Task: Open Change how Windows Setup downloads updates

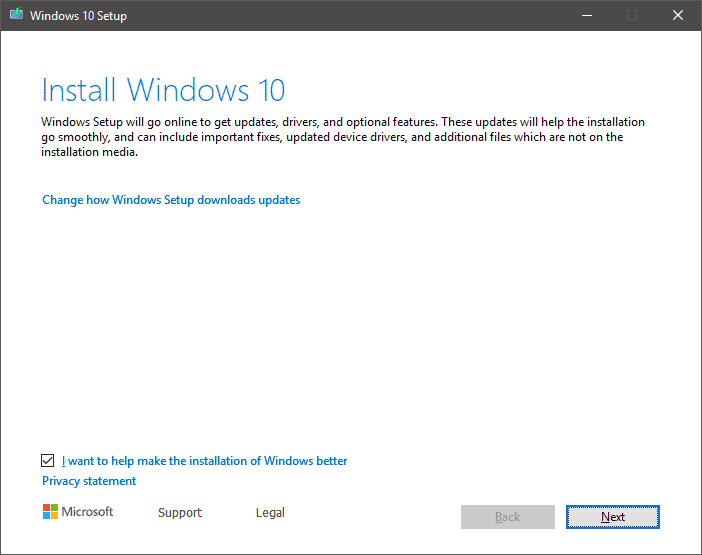Action: coord(171,200)
